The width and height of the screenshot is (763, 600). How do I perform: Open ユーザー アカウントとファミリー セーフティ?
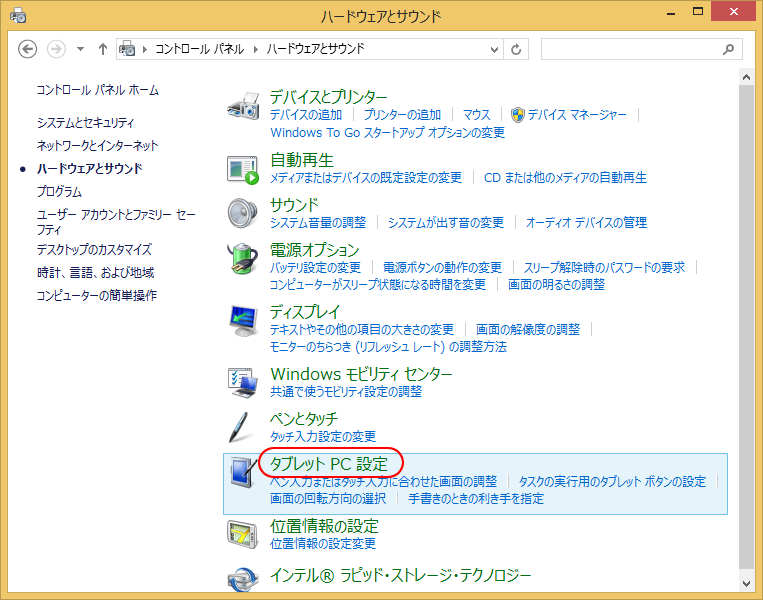tap(116, 222)
